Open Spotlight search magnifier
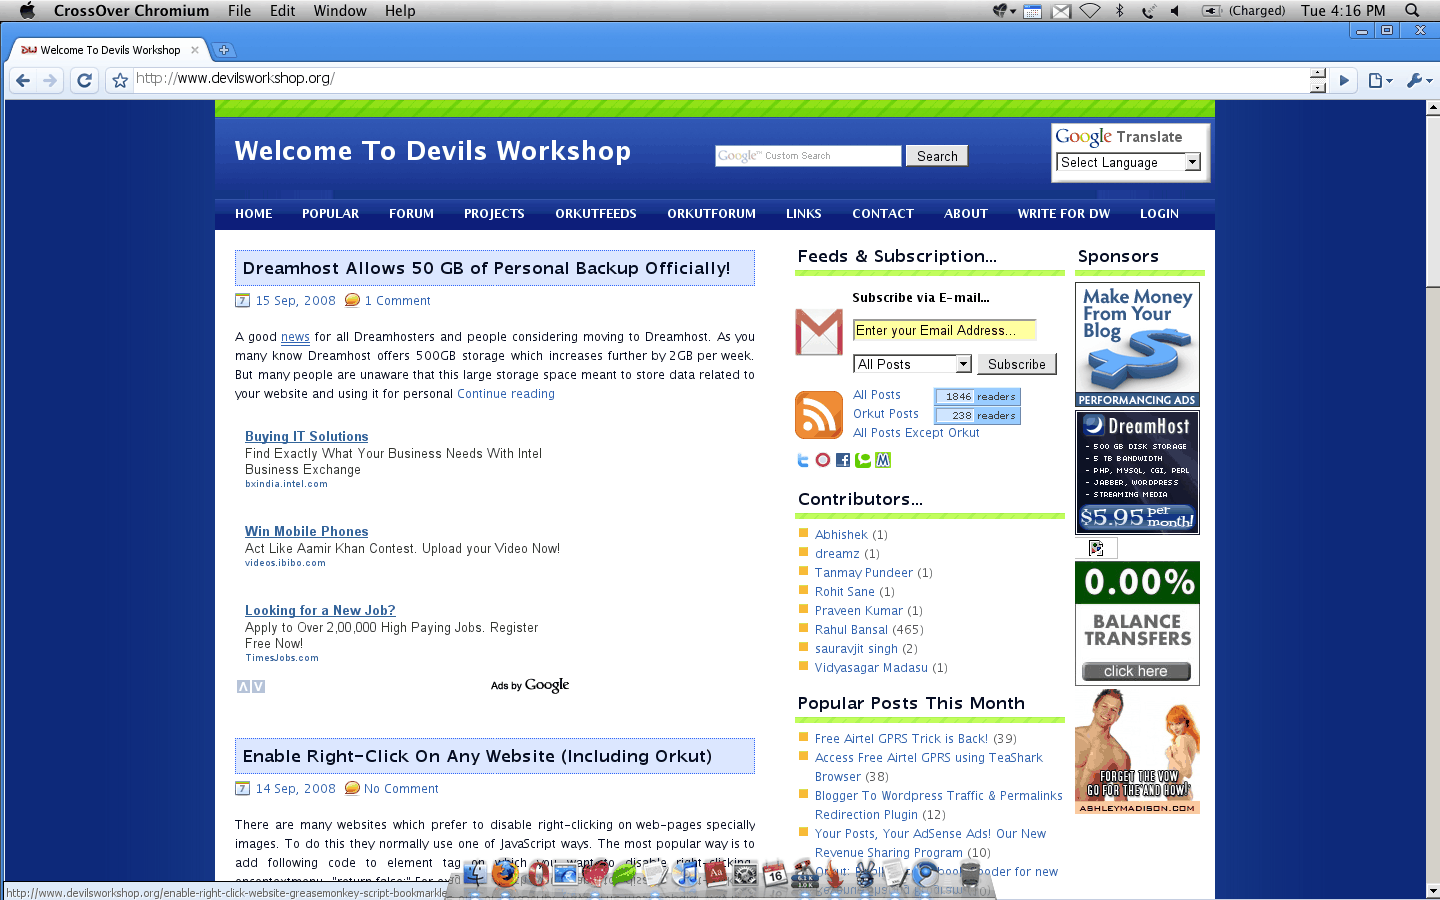The image size is (1440, 900). pyautogui.click(x=1412, y=11)
